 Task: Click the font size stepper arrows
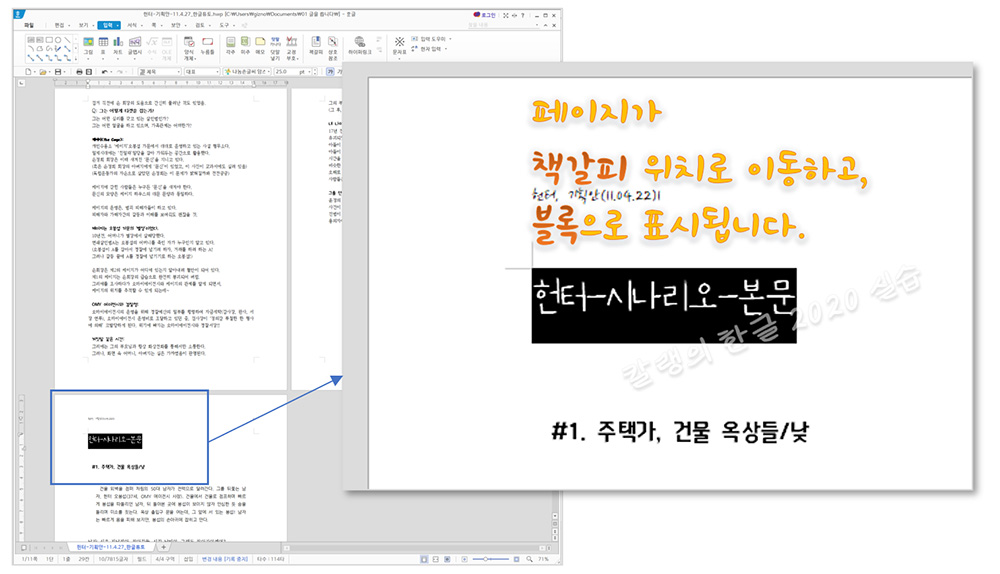315,72
